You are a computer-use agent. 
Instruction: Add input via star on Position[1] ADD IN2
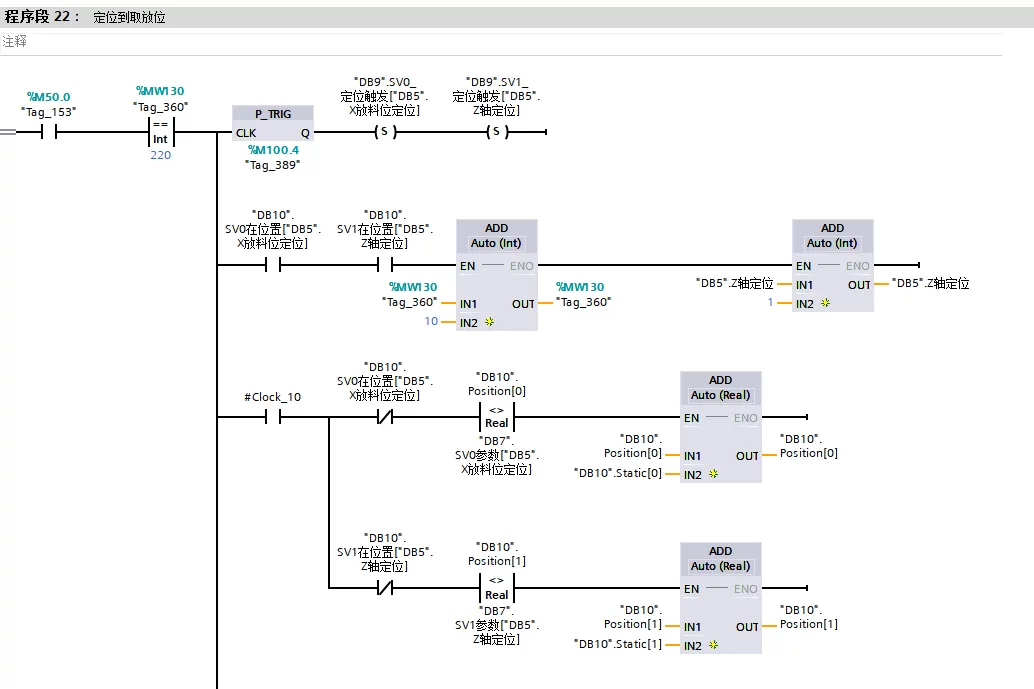point(714,644)
